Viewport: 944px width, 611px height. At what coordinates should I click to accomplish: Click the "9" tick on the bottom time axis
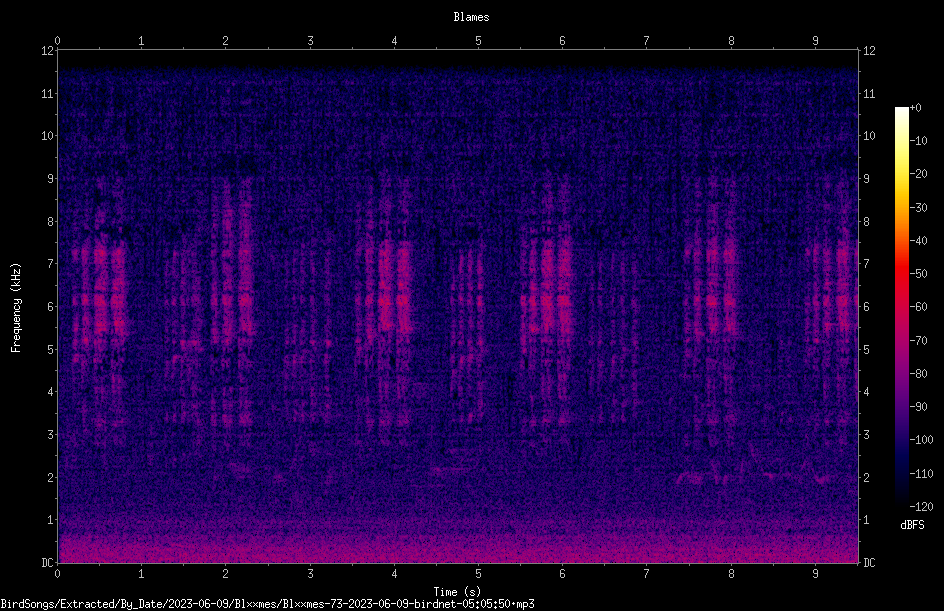(815, 574)
